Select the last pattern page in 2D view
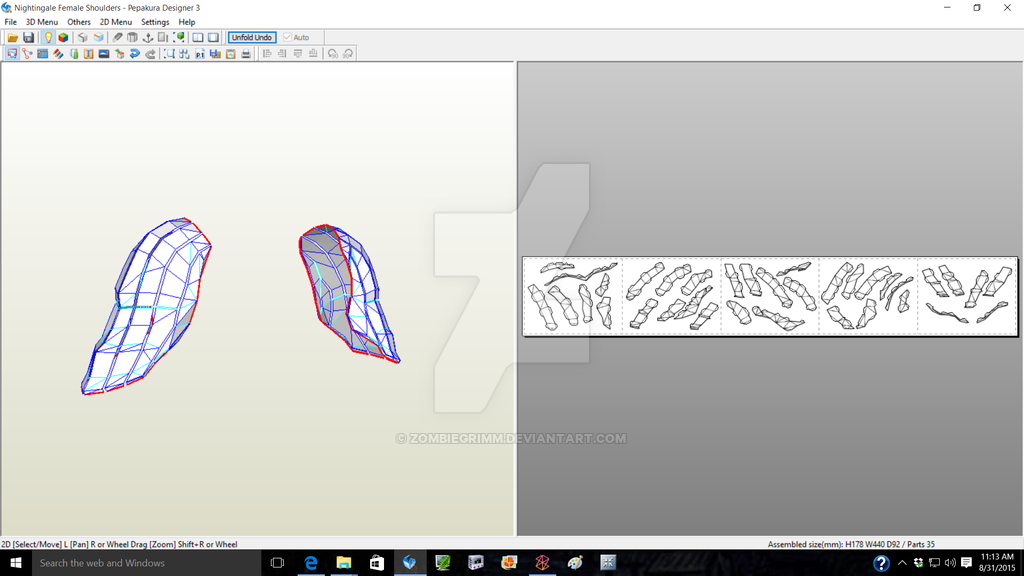 click(x=967, y=296)
